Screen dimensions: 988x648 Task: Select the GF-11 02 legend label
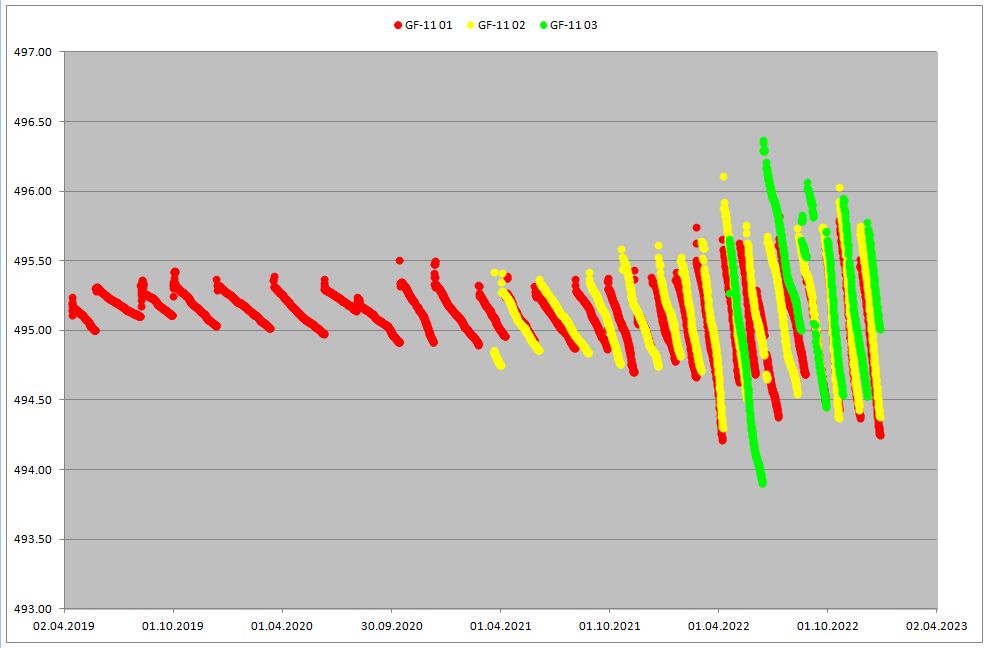click(501, 25)
